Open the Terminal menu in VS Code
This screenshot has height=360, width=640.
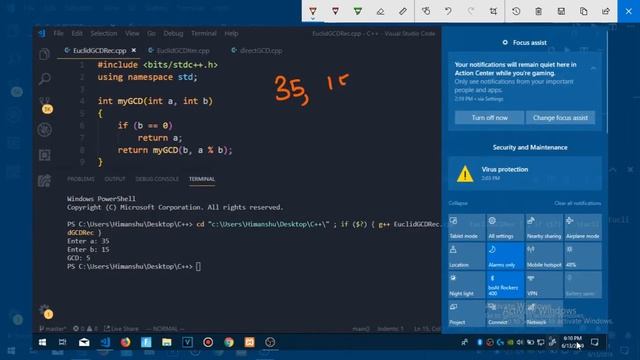(x=204, y=33)
